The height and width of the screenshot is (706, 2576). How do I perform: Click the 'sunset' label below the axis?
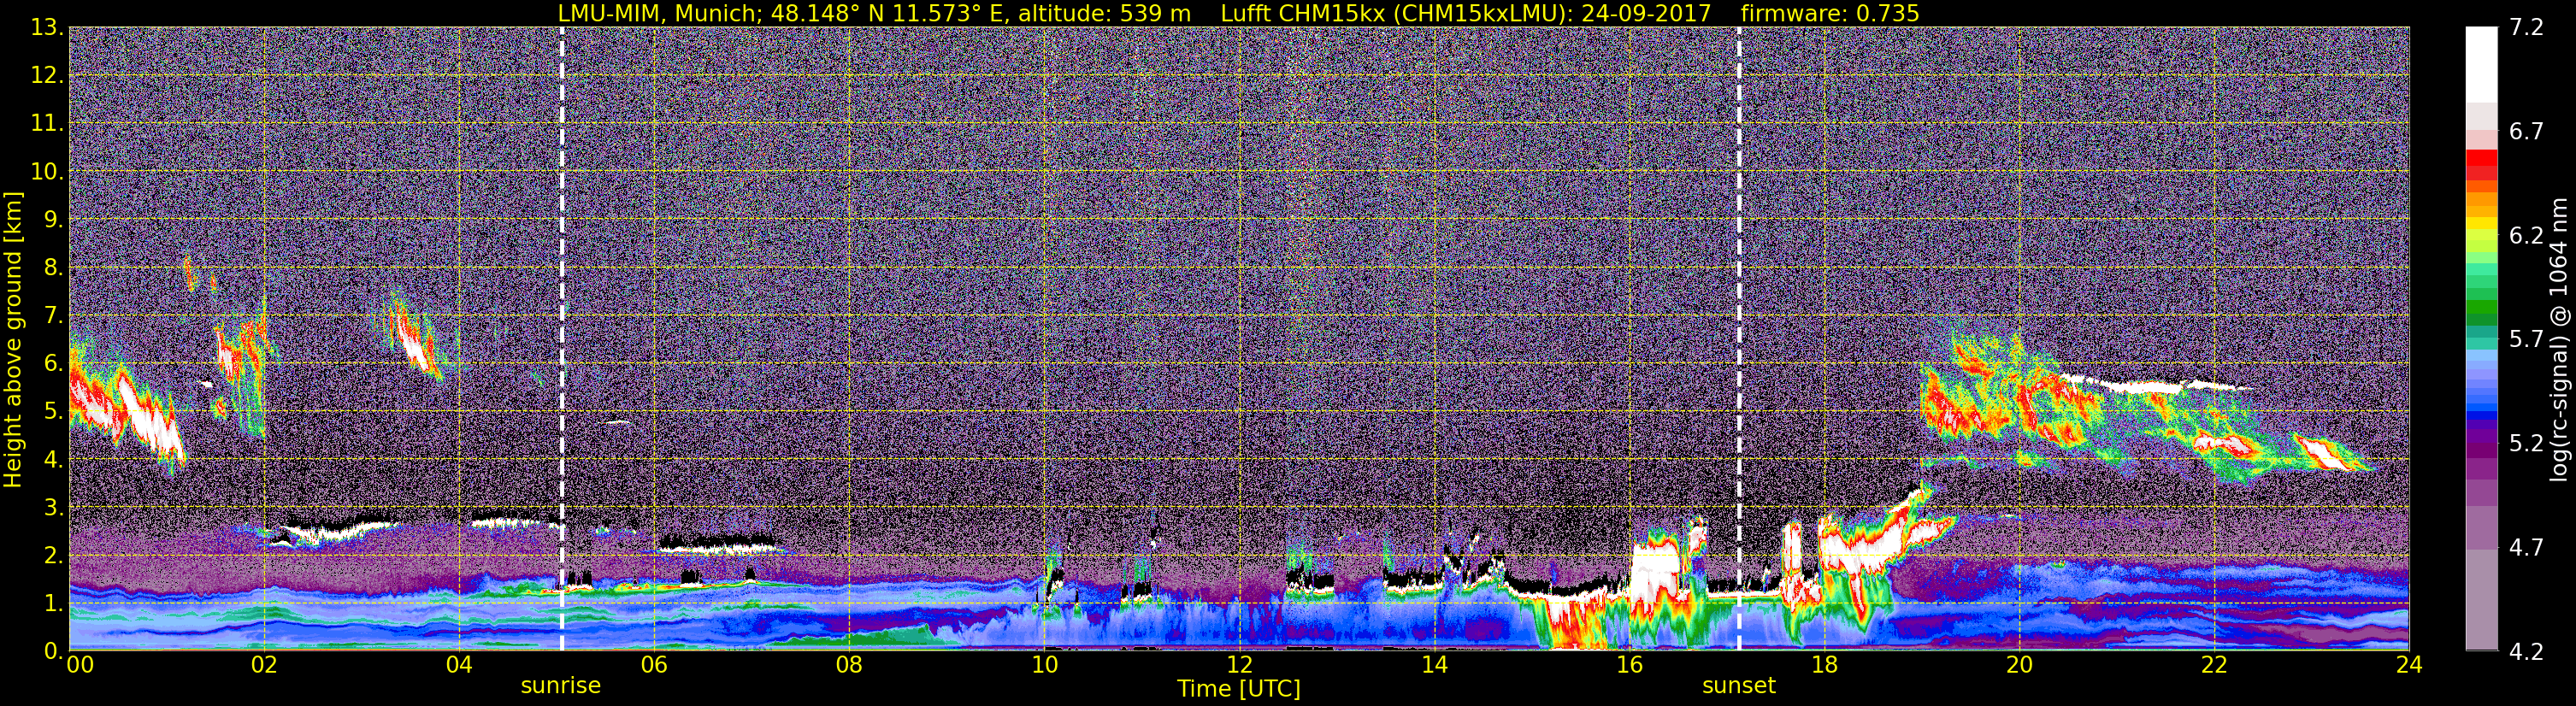(x=1739, y=686)
